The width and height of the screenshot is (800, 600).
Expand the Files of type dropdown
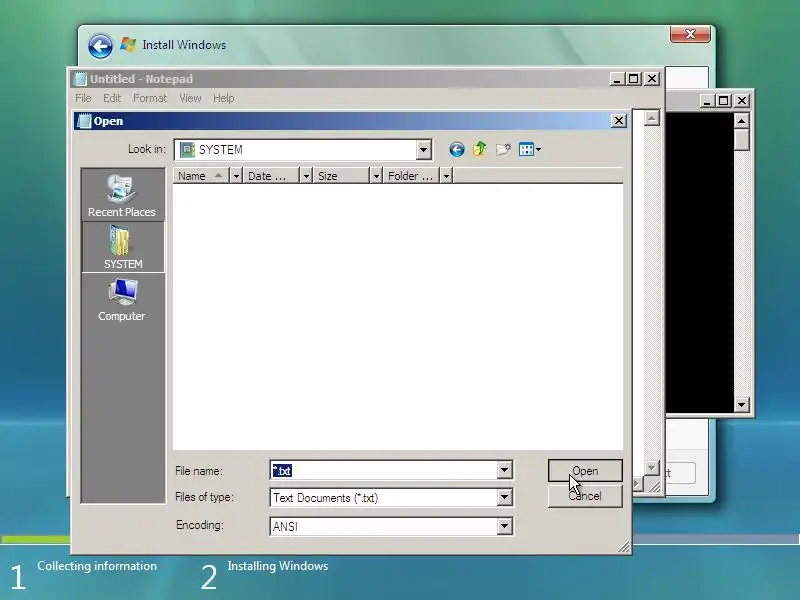pyautogui.click(x=504, y=497)
